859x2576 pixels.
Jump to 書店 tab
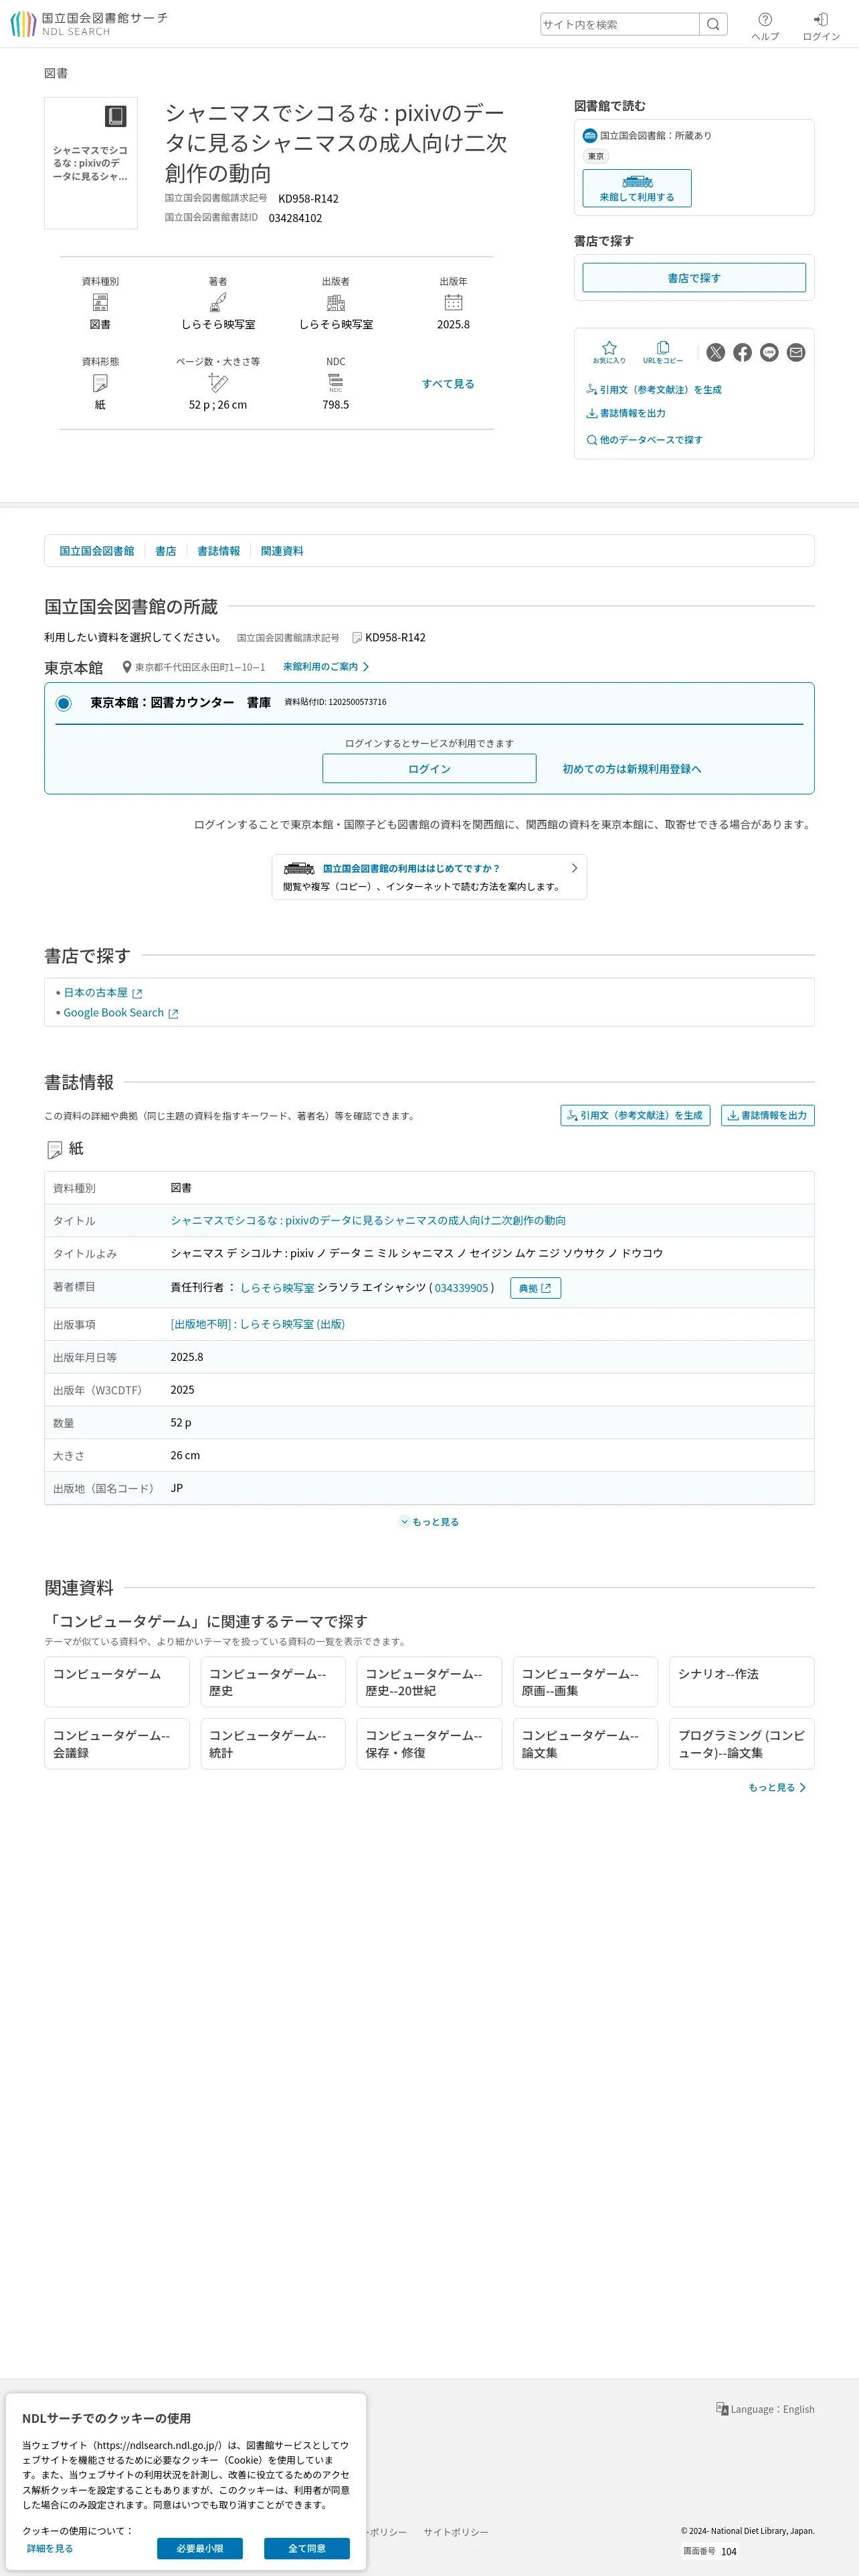click(166, 551)
